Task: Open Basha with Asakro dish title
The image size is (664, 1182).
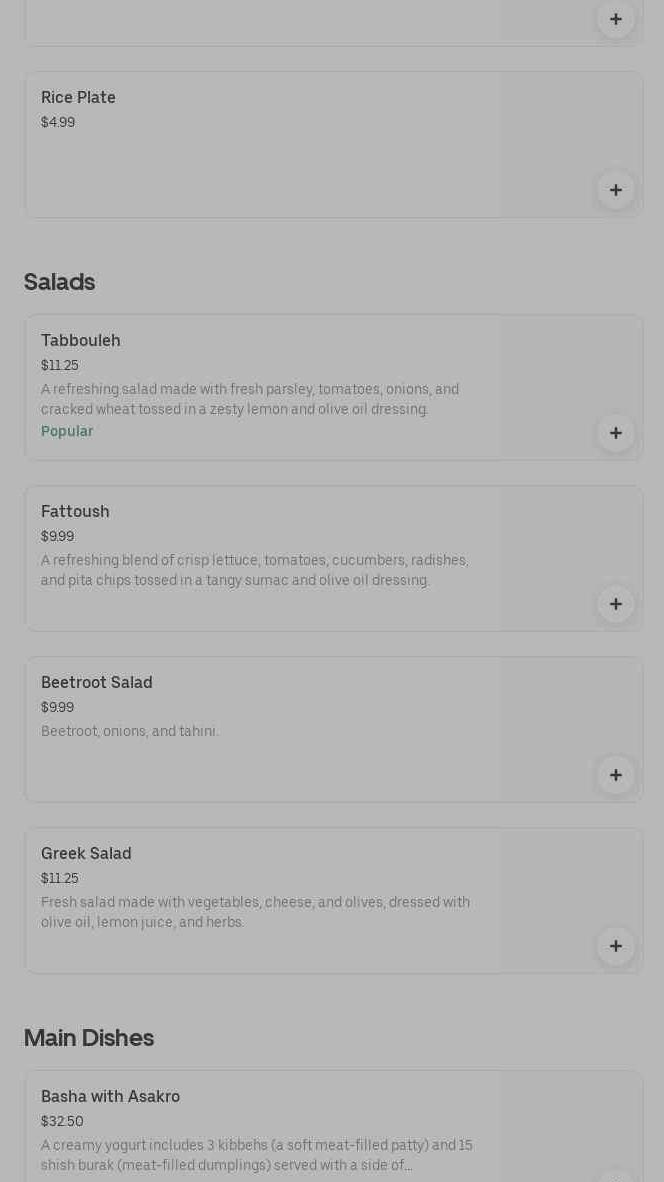Action: [110, 1096]
